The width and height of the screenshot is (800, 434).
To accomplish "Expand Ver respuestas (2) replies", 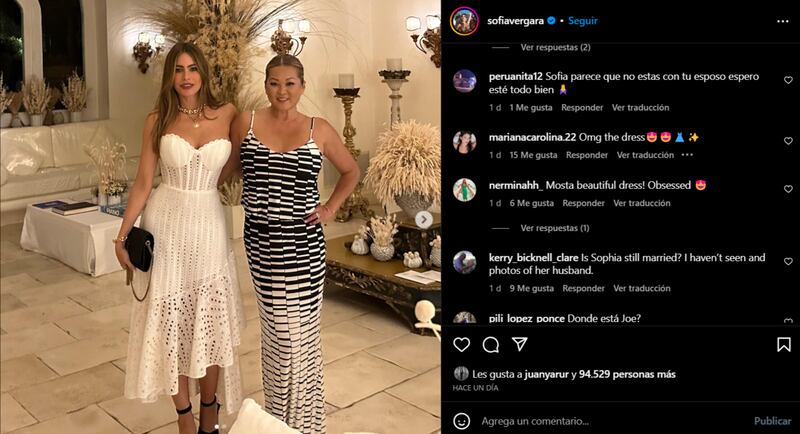I will (x=555, y=47).
